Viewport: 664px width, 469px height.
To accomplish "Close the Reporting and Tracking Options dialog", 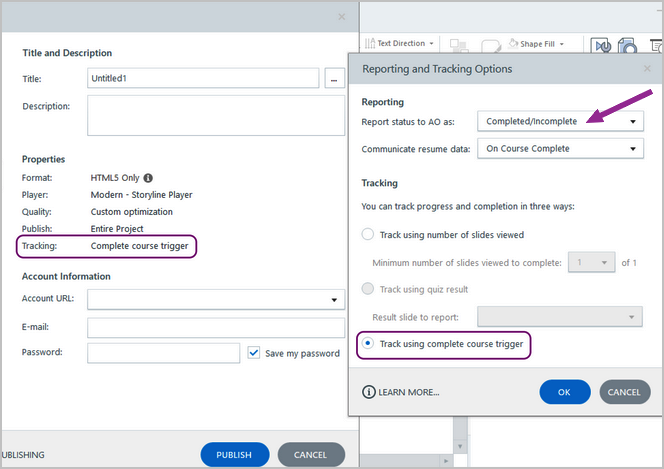I will [x=647, y=69].
